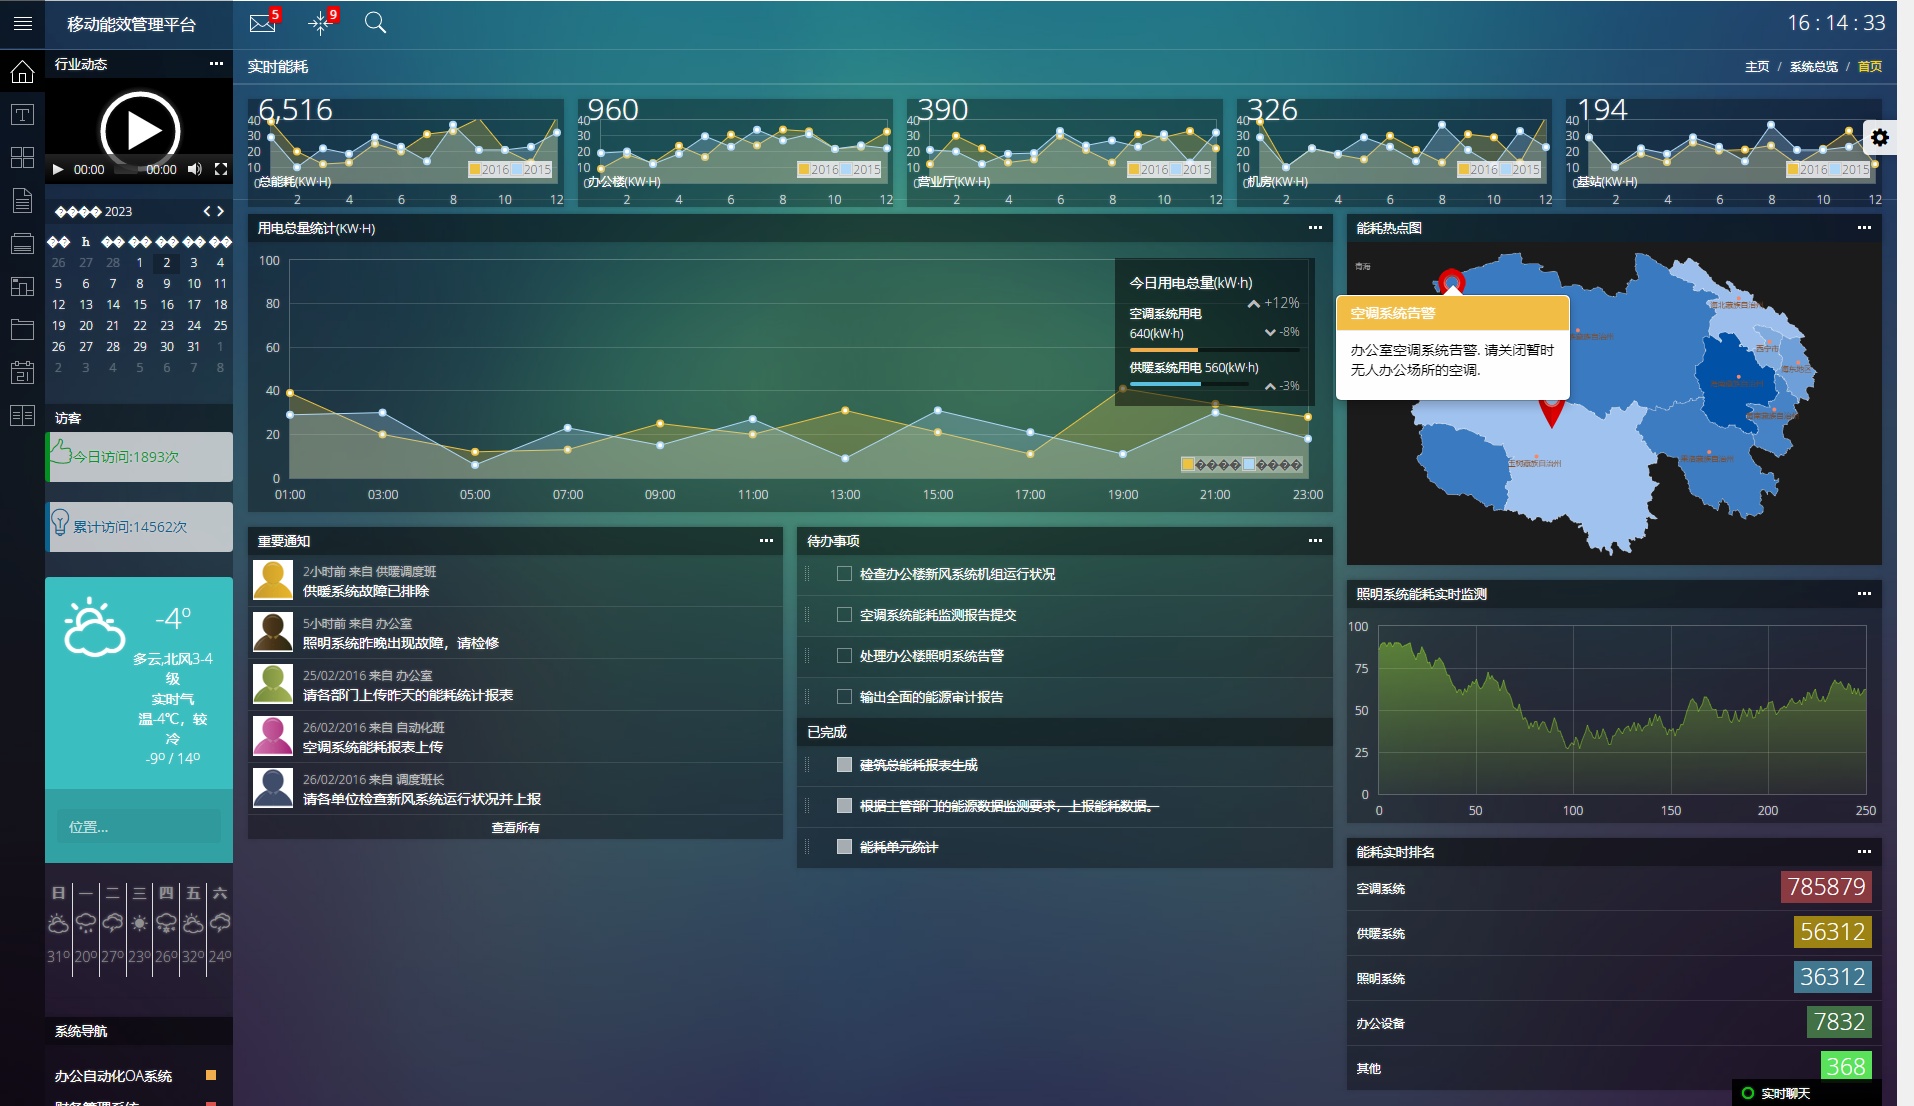Toggle 2015 legend in 办公楼 chart
The width and height of the screenshot is (1914, 1106).
click(x=861, y=169)
